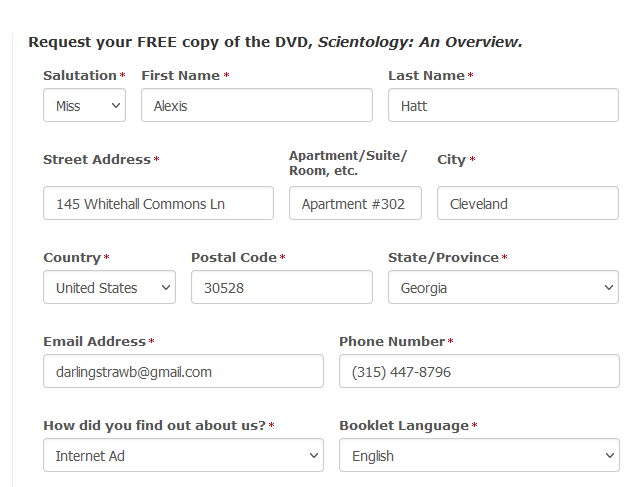
Task: Click the "Postal Code" label text
Action: coord(233,258)
